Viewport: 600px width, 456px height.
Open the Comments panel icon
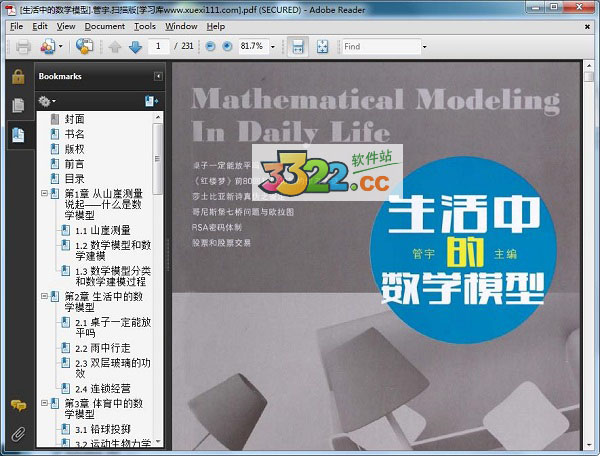tap(18, 405)
